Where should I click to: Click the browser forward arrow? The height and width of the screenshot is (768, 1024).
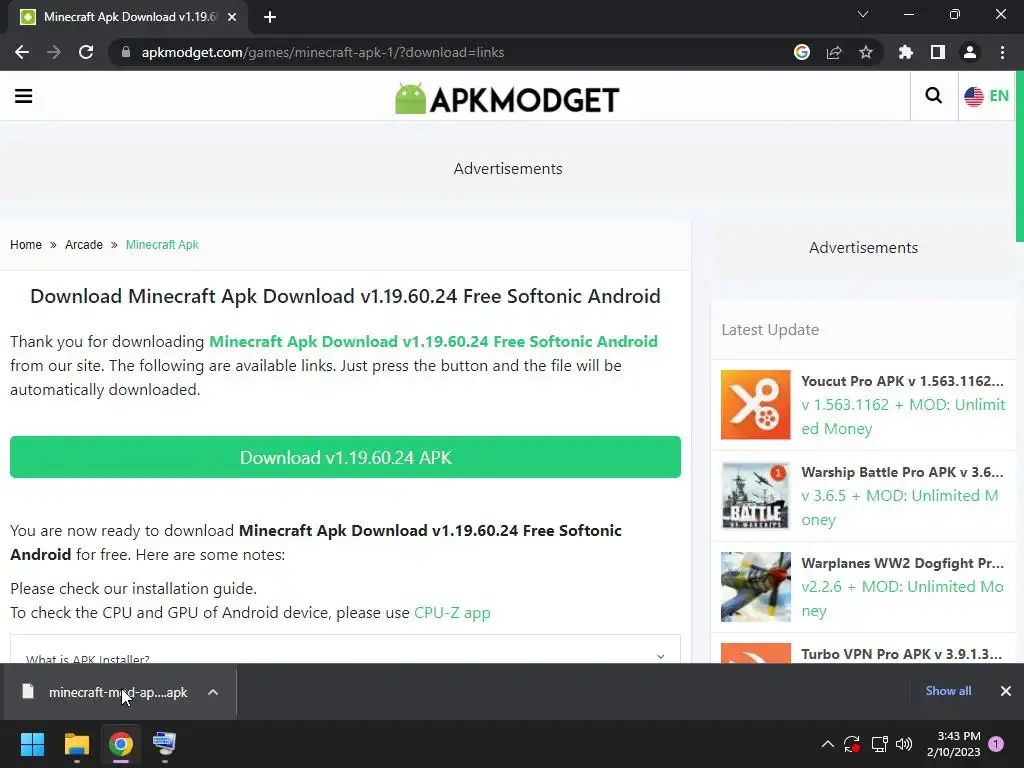click(54, 52)
